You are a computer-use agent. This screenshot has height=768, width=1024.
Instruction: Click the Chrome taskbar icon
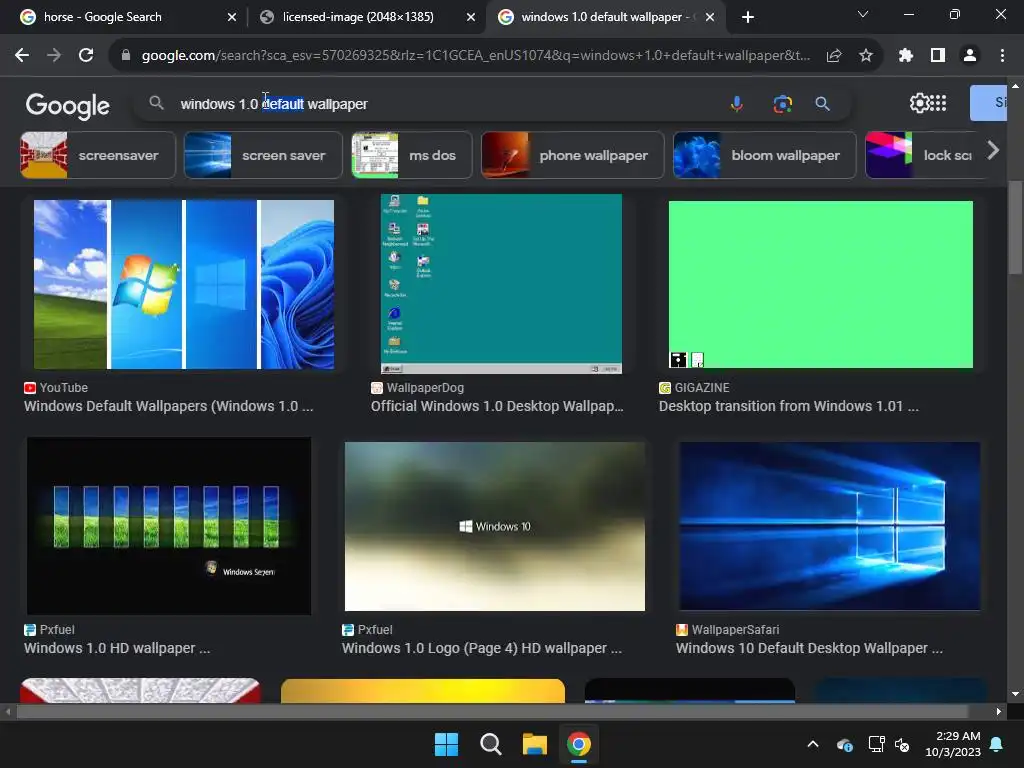(x=579, y=744)
